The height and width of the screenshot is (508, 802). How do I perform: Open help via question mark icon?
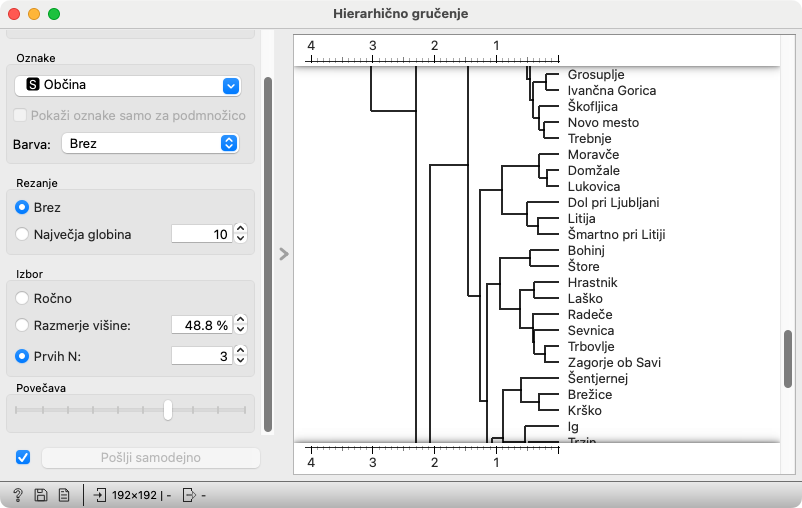coord(18,494)
